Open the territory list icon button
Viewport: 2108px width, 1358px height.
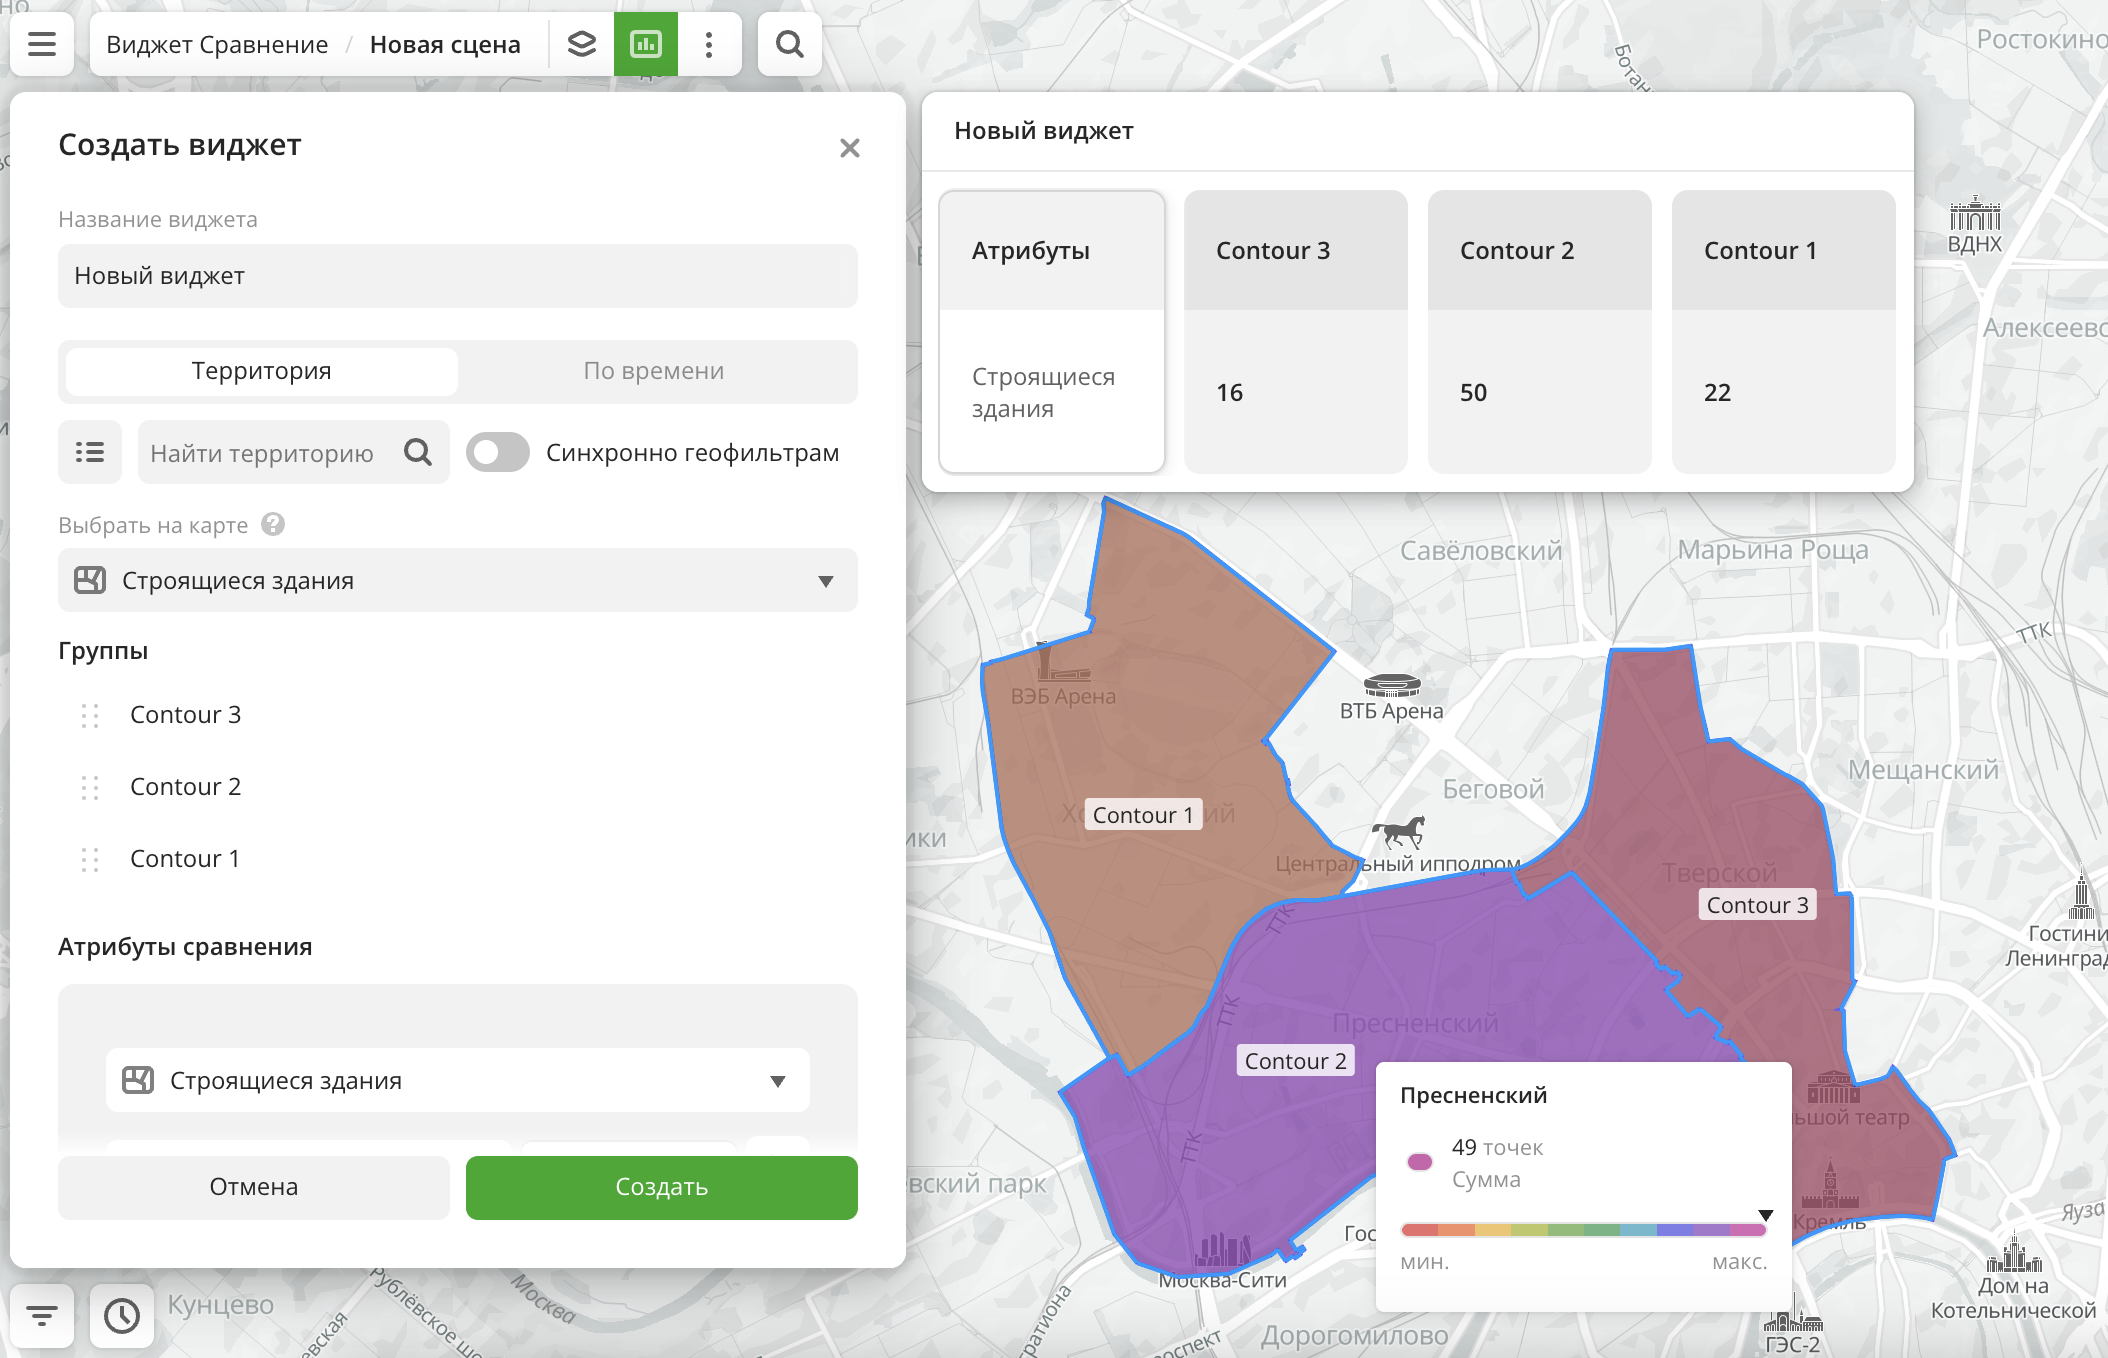pos(90,453)
